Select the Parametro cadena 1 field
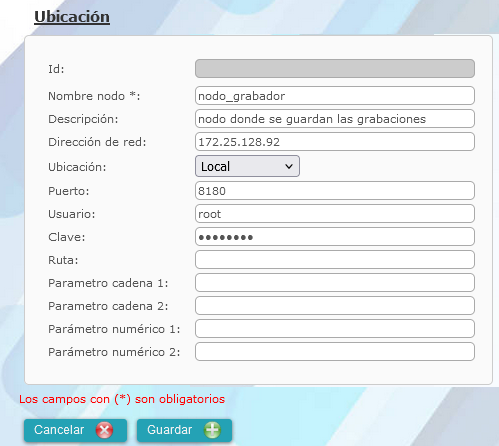Image resolution: width=499 pixels, height=446 pixels. click(x=335, y=283)
